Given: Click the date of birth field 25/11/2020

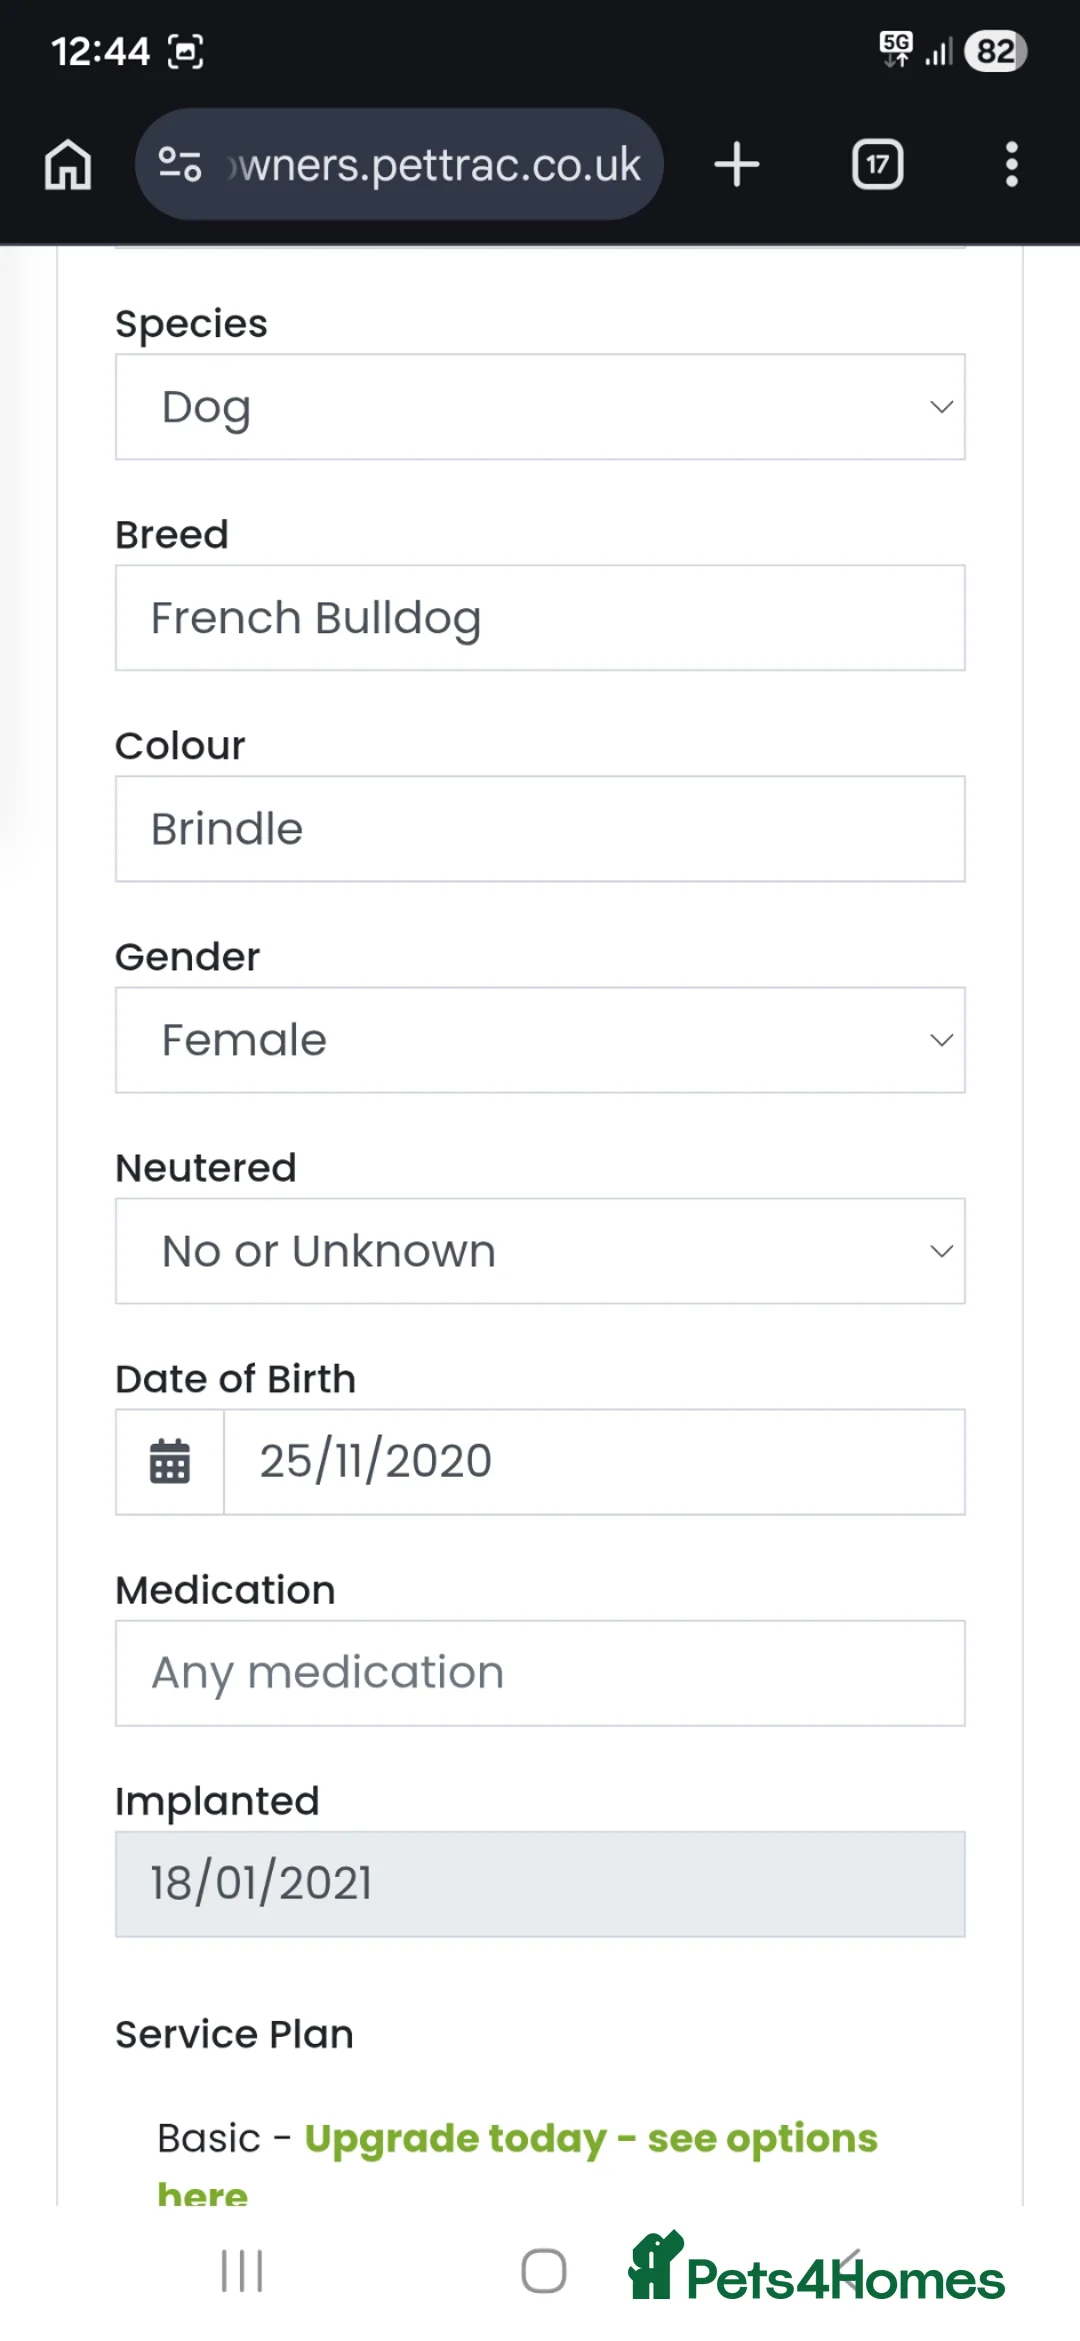Looking at the screenshot, I should coord(594,1461).
